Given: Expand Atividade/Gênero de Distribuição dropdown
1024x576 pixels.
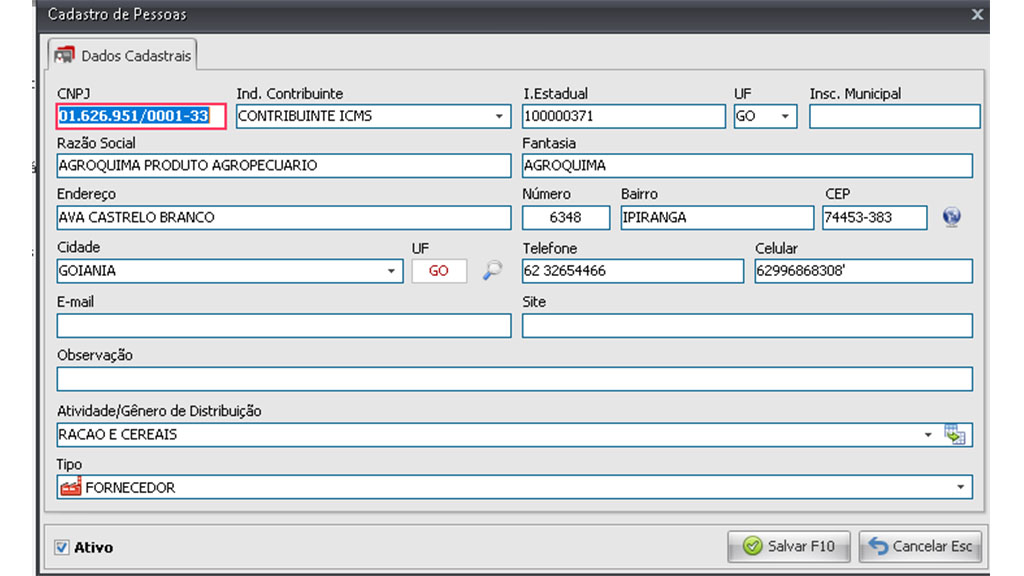Looking at the screenshot, I should (928, 434).
